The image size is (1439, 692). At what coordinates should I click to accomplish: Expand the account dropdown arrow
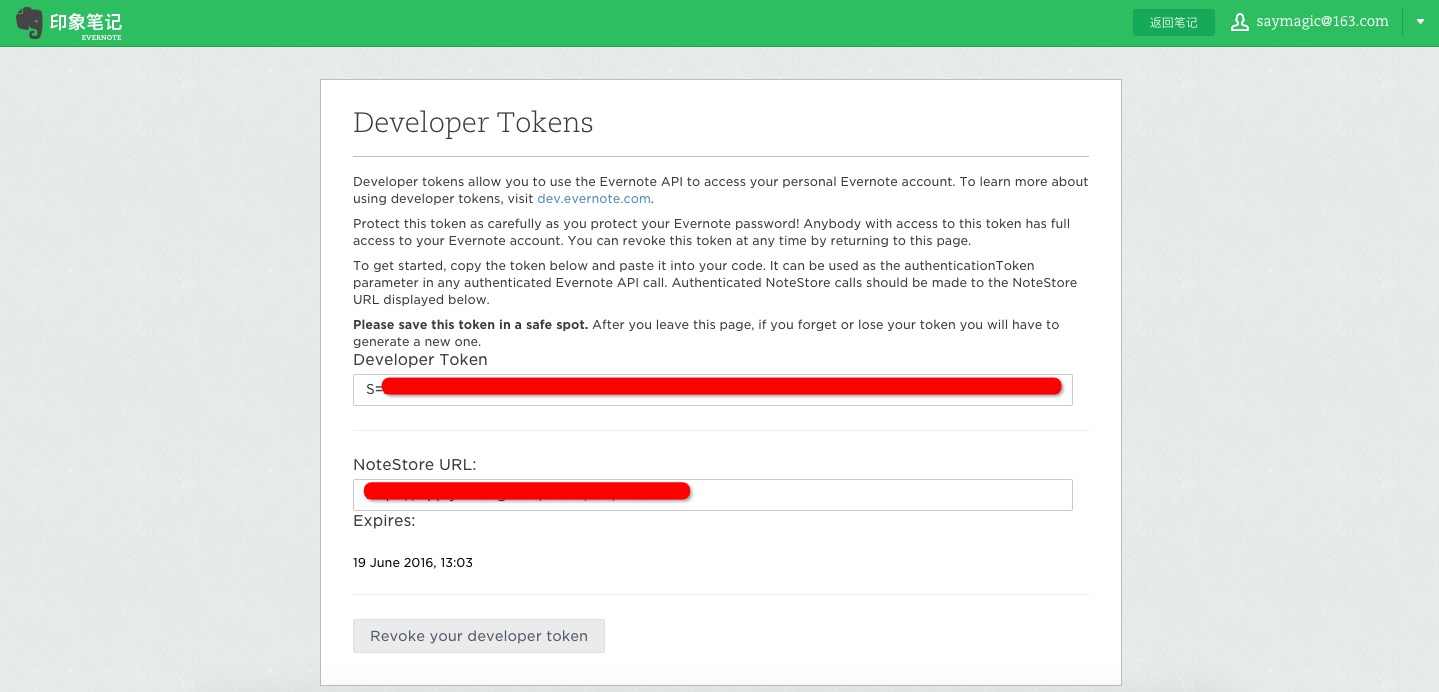[1420, 22]
